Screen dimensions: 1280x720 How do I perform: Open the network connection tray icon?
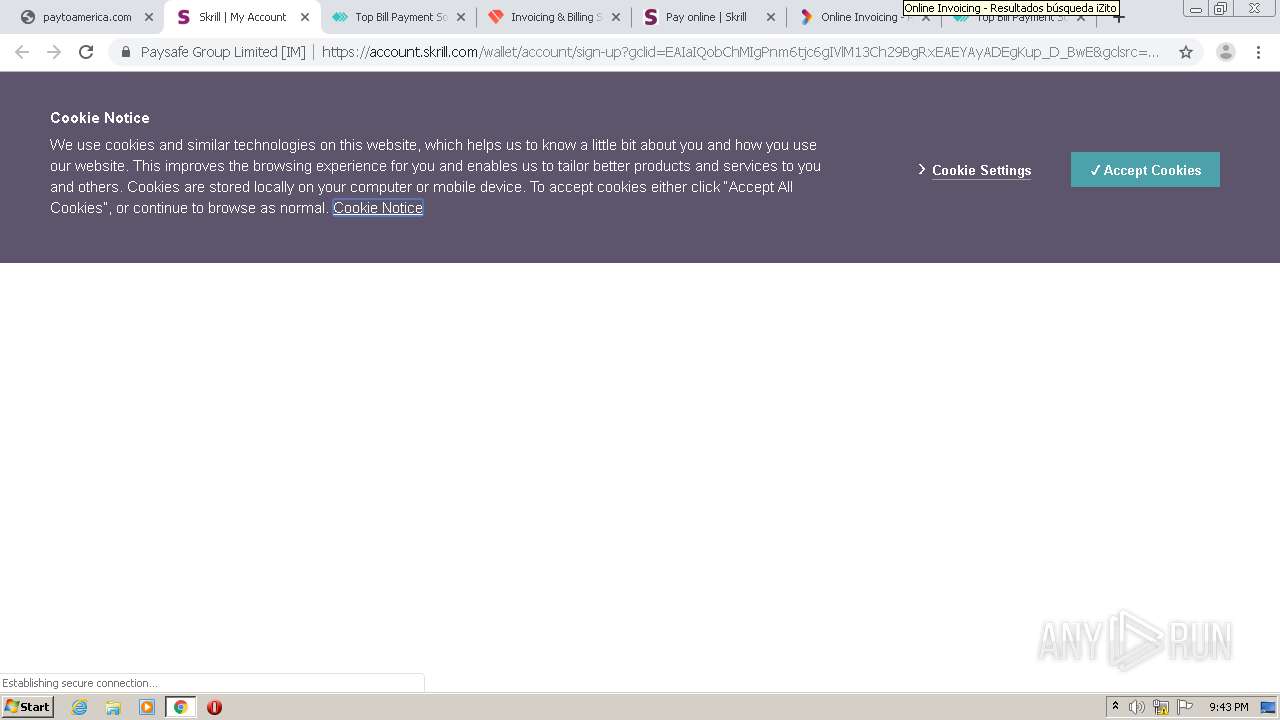pyautogui.click(x=1161, y=707)
